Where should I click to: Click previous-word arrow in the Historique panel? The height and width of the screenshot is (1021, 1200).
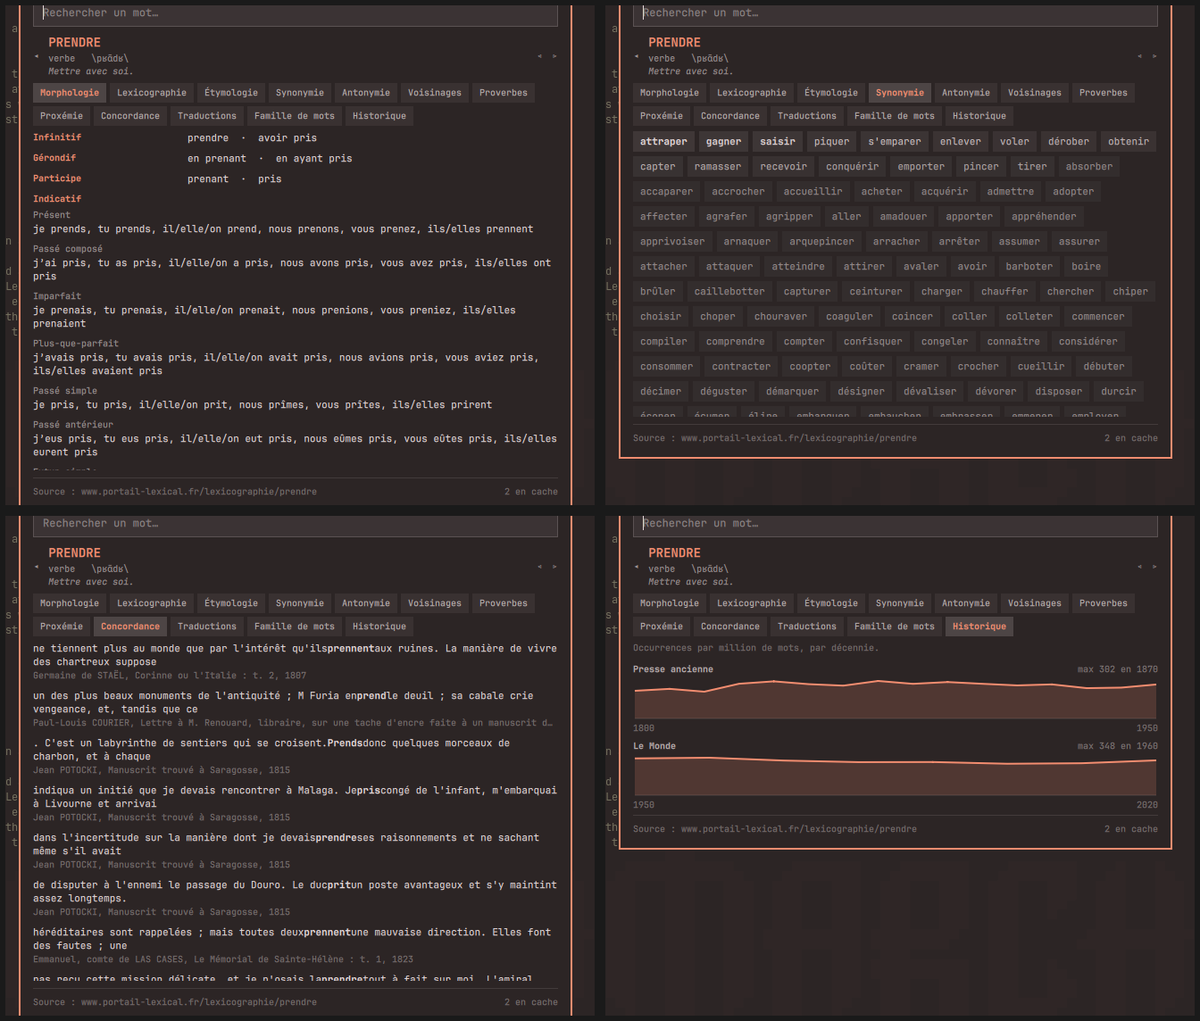1140,567
